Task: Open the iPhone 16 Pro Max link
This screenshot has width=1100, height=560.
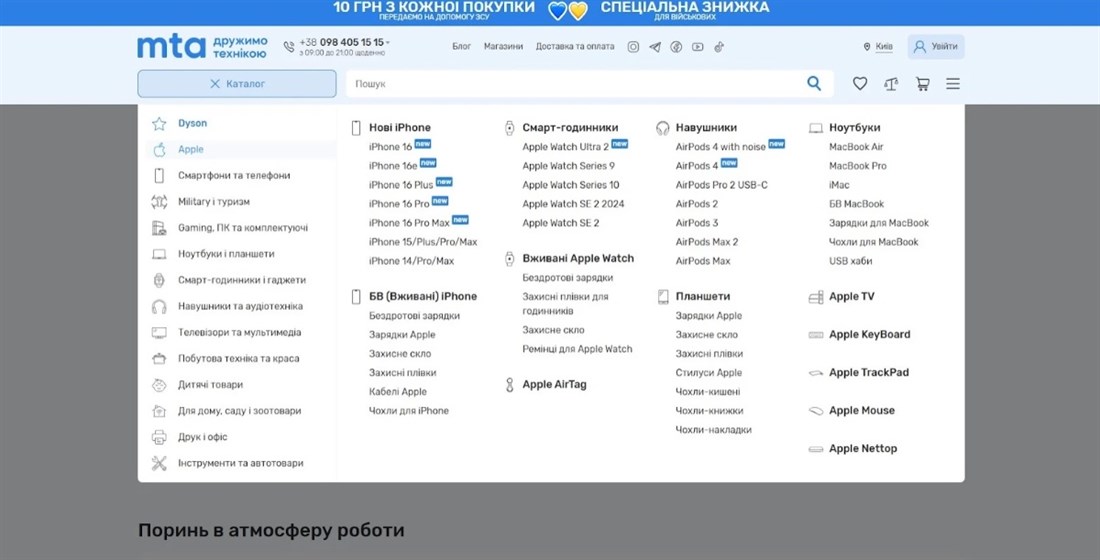Action: click(408, 223)
